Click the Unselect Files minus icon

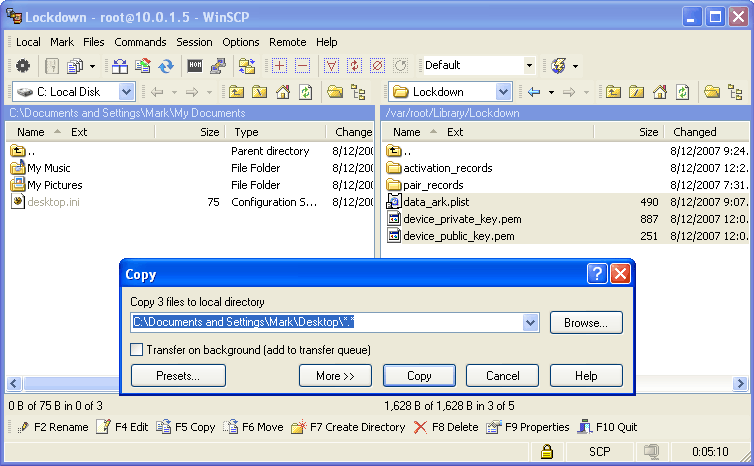tap(302, 65)
